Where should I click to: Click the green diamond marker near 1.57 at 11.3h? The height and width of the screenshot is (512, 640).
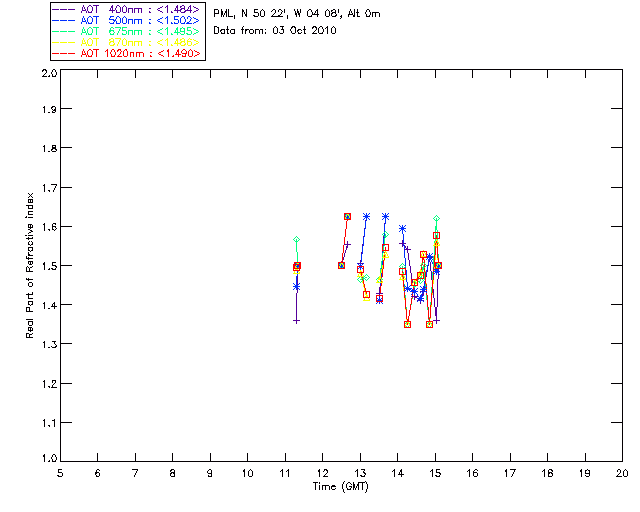[297, 240]
